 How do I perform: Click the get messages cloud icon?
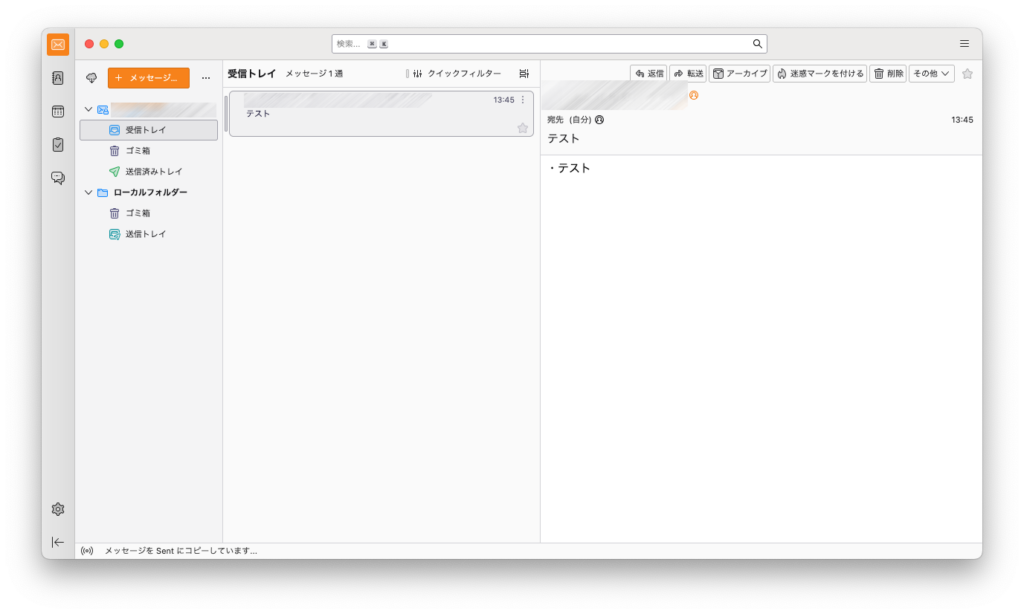(92, 77)
